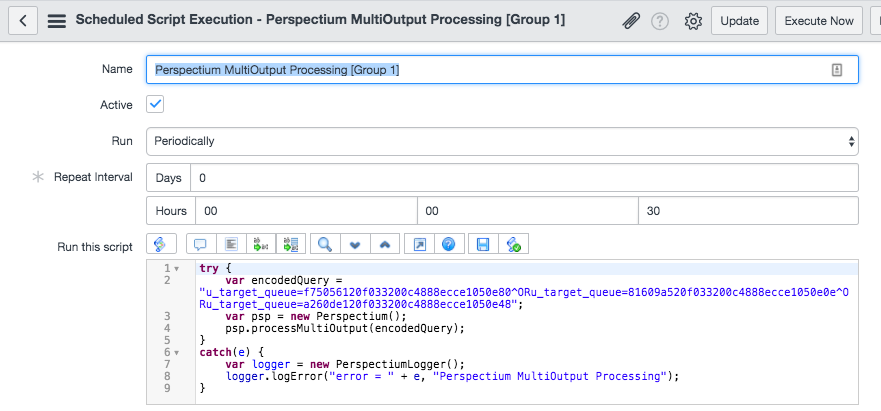This screenshot has width=881, height=411.
Task: Click the repeat interval minutes field
Action: [x=528, y=211]
